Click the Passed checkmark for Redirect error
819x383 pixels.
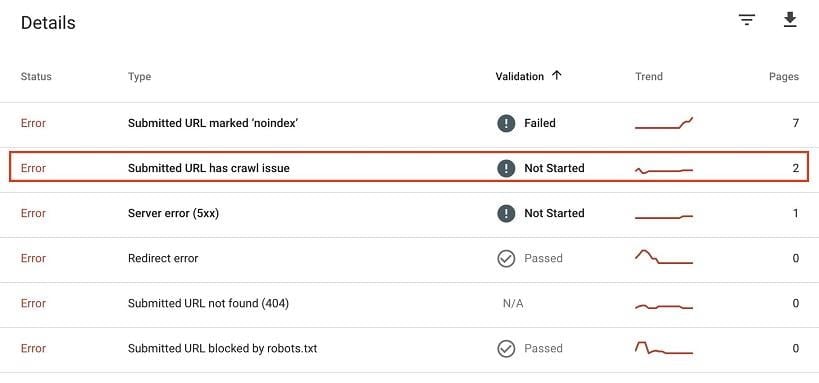(506, 258)
